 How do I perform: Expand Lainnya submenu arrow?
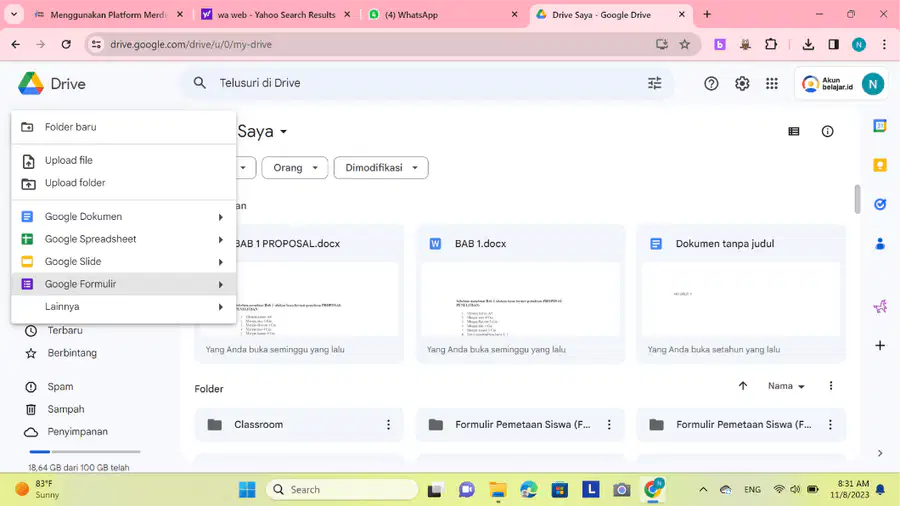(220, 307)
